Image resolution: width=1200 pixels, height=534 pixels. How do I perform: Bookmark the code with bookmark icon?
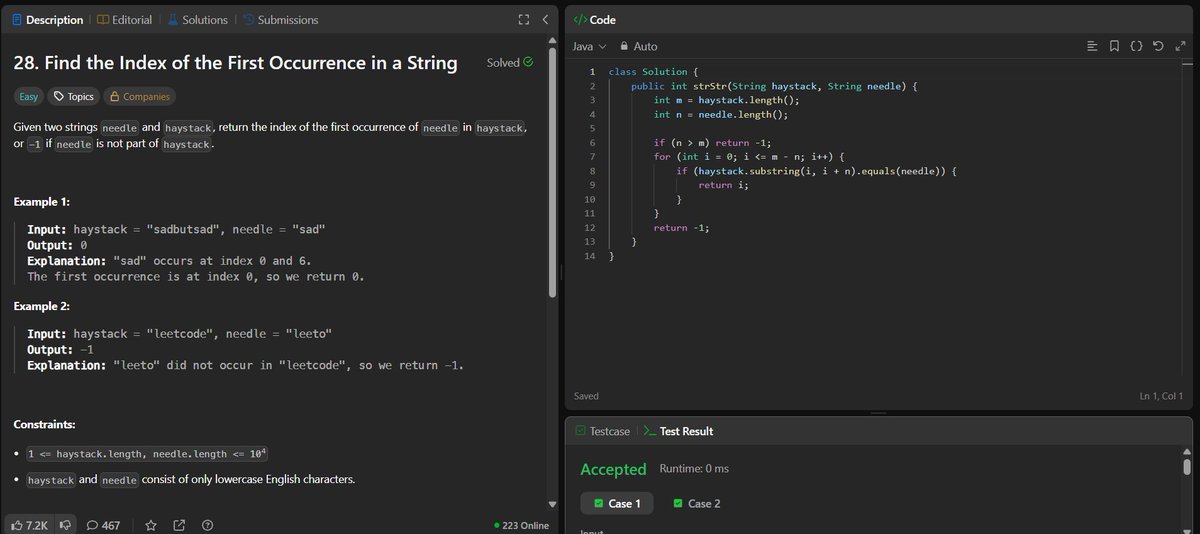1114,47
